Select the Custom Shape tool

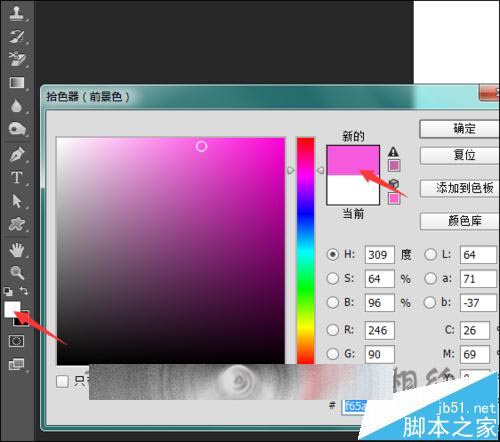(x=17, y=224)
